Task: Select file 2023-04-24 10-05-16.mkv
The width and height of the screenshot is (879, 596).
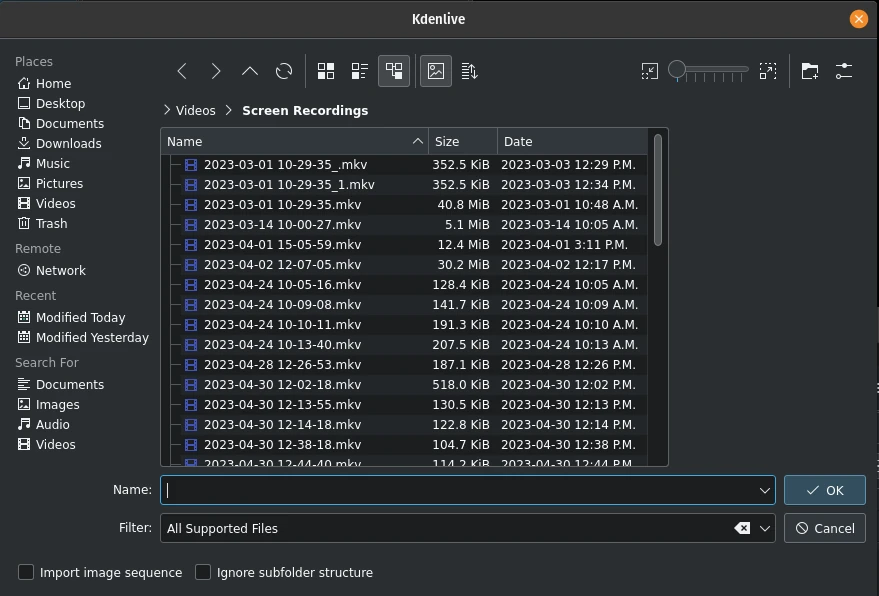Action: coord(283,285)
